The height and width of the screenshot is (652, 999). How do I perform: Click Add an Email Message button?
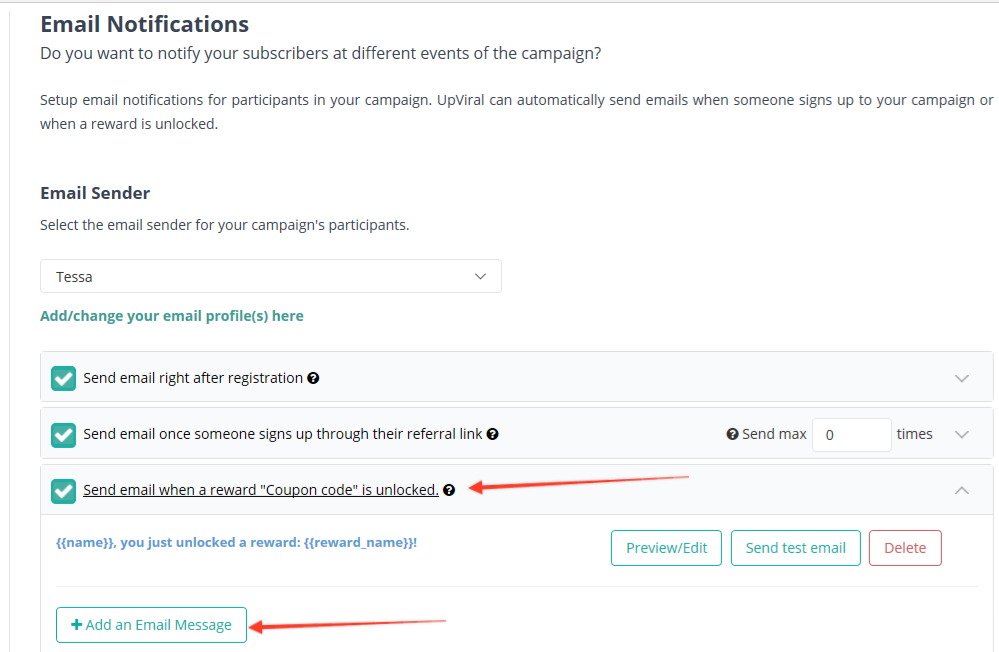(x=151, y=625)
